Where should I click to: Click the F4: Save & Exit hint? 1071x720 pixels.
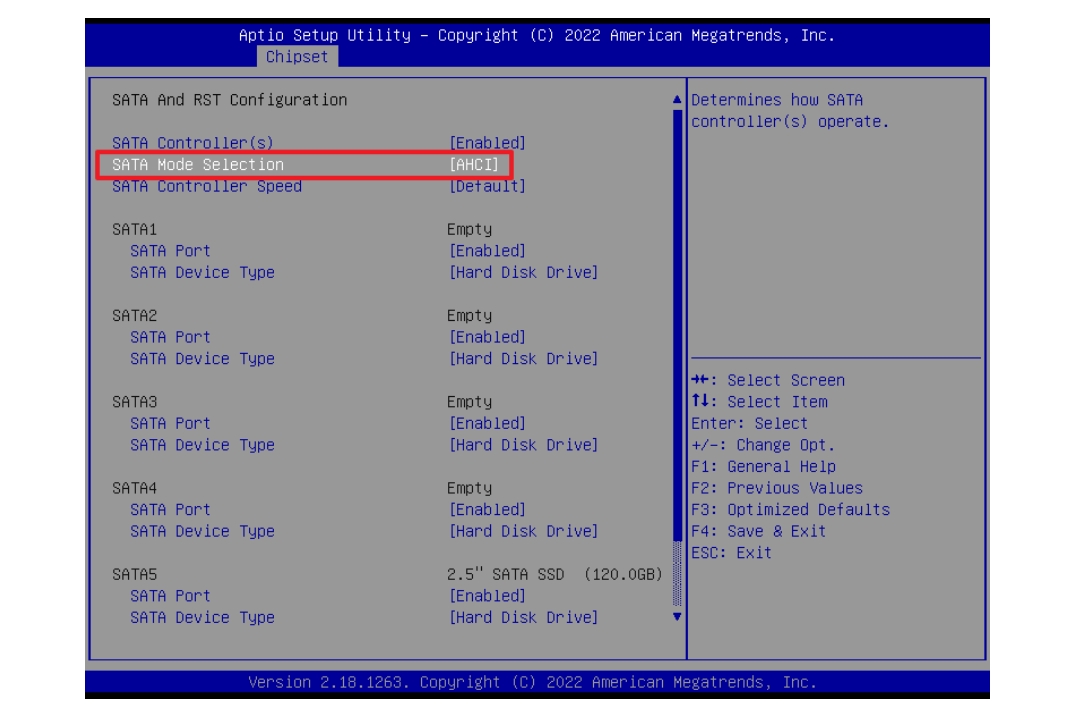758,531
